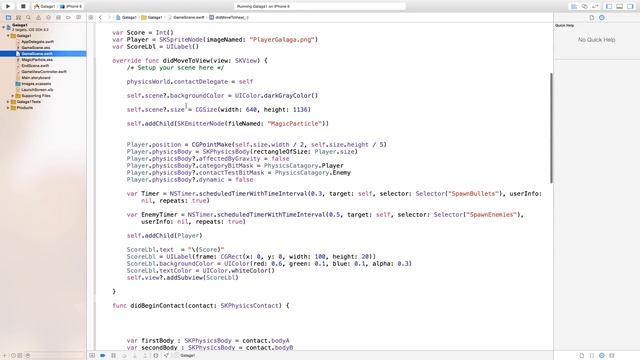The image size is (640, 360).
Task: Run the project with the Play button
Action: pos(8,6)
